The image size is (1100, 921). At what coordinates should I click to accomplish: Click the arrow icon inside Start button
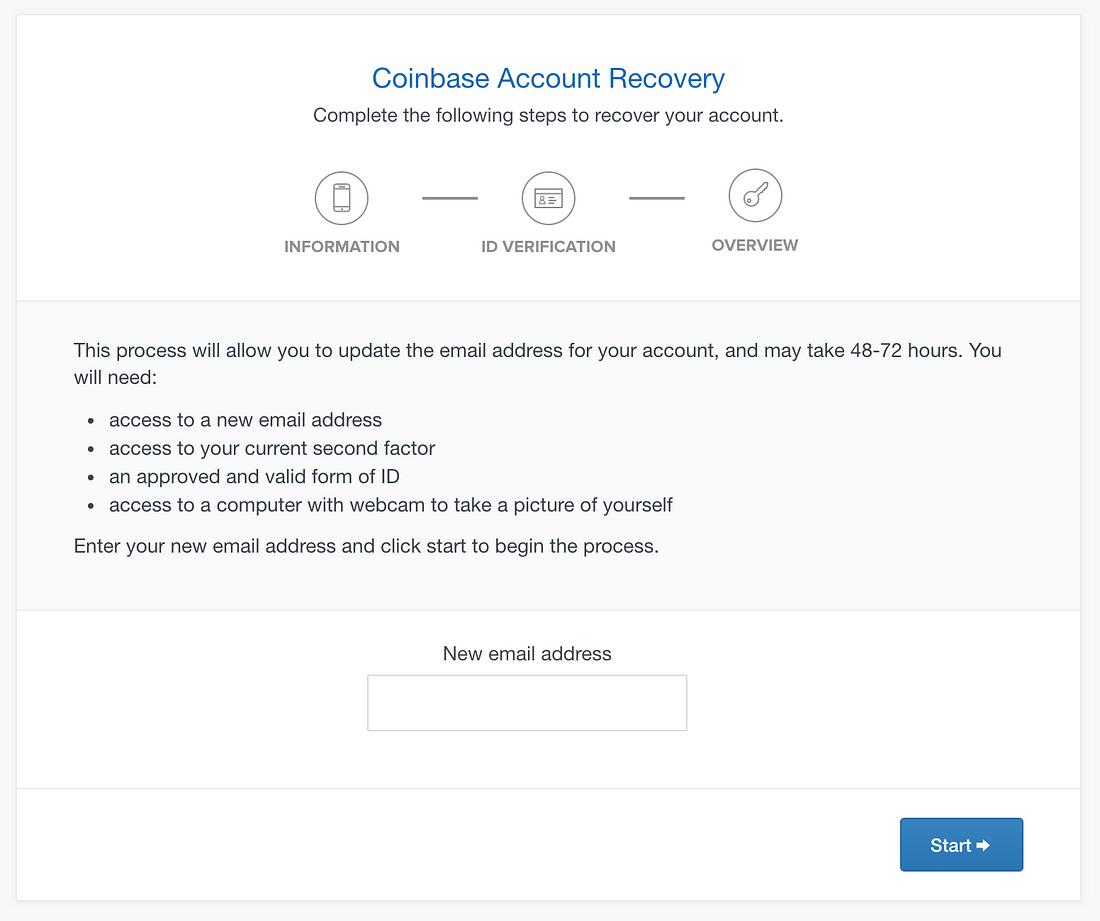(983, 845)
